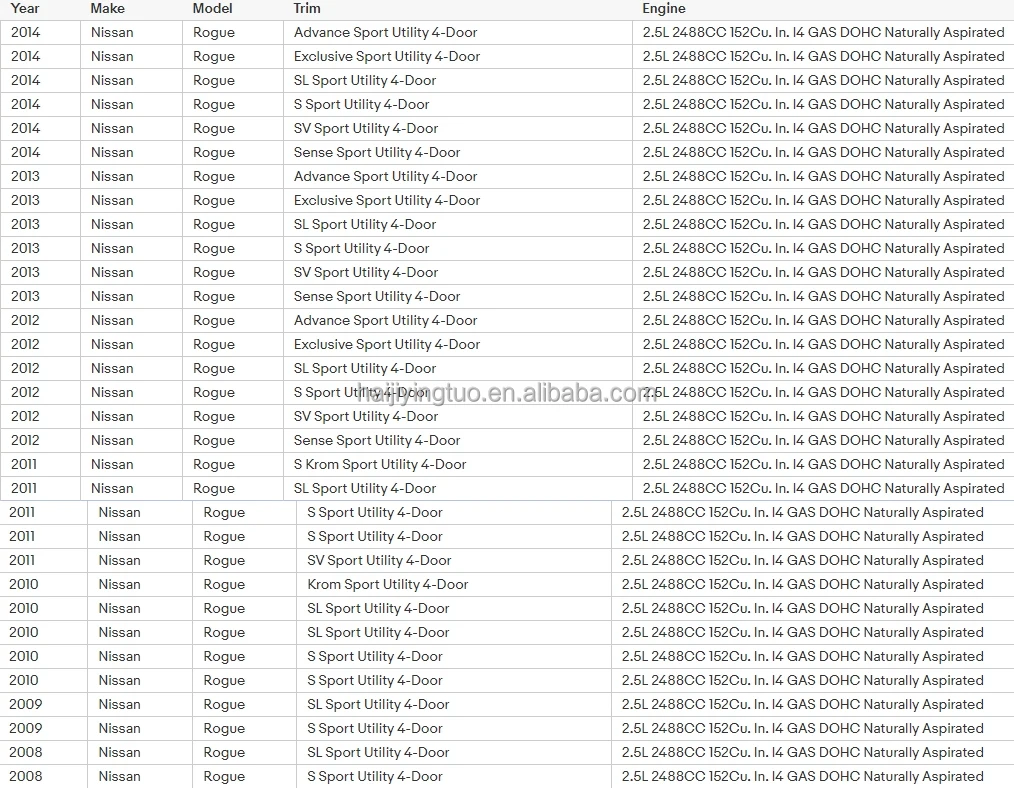Image resolution: width=1014 pixels, height=788 pixels.
Task: Select 2014 SV Sport Utility 4-Door trim cell
Action: (458, 128)
